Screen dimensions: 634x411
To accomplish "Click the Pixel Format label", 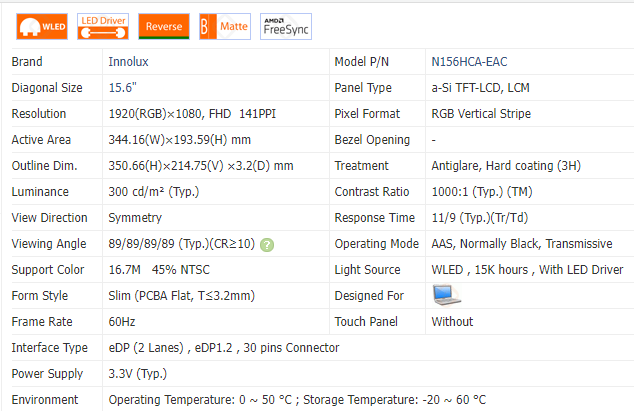I will [x=367, y=114].
